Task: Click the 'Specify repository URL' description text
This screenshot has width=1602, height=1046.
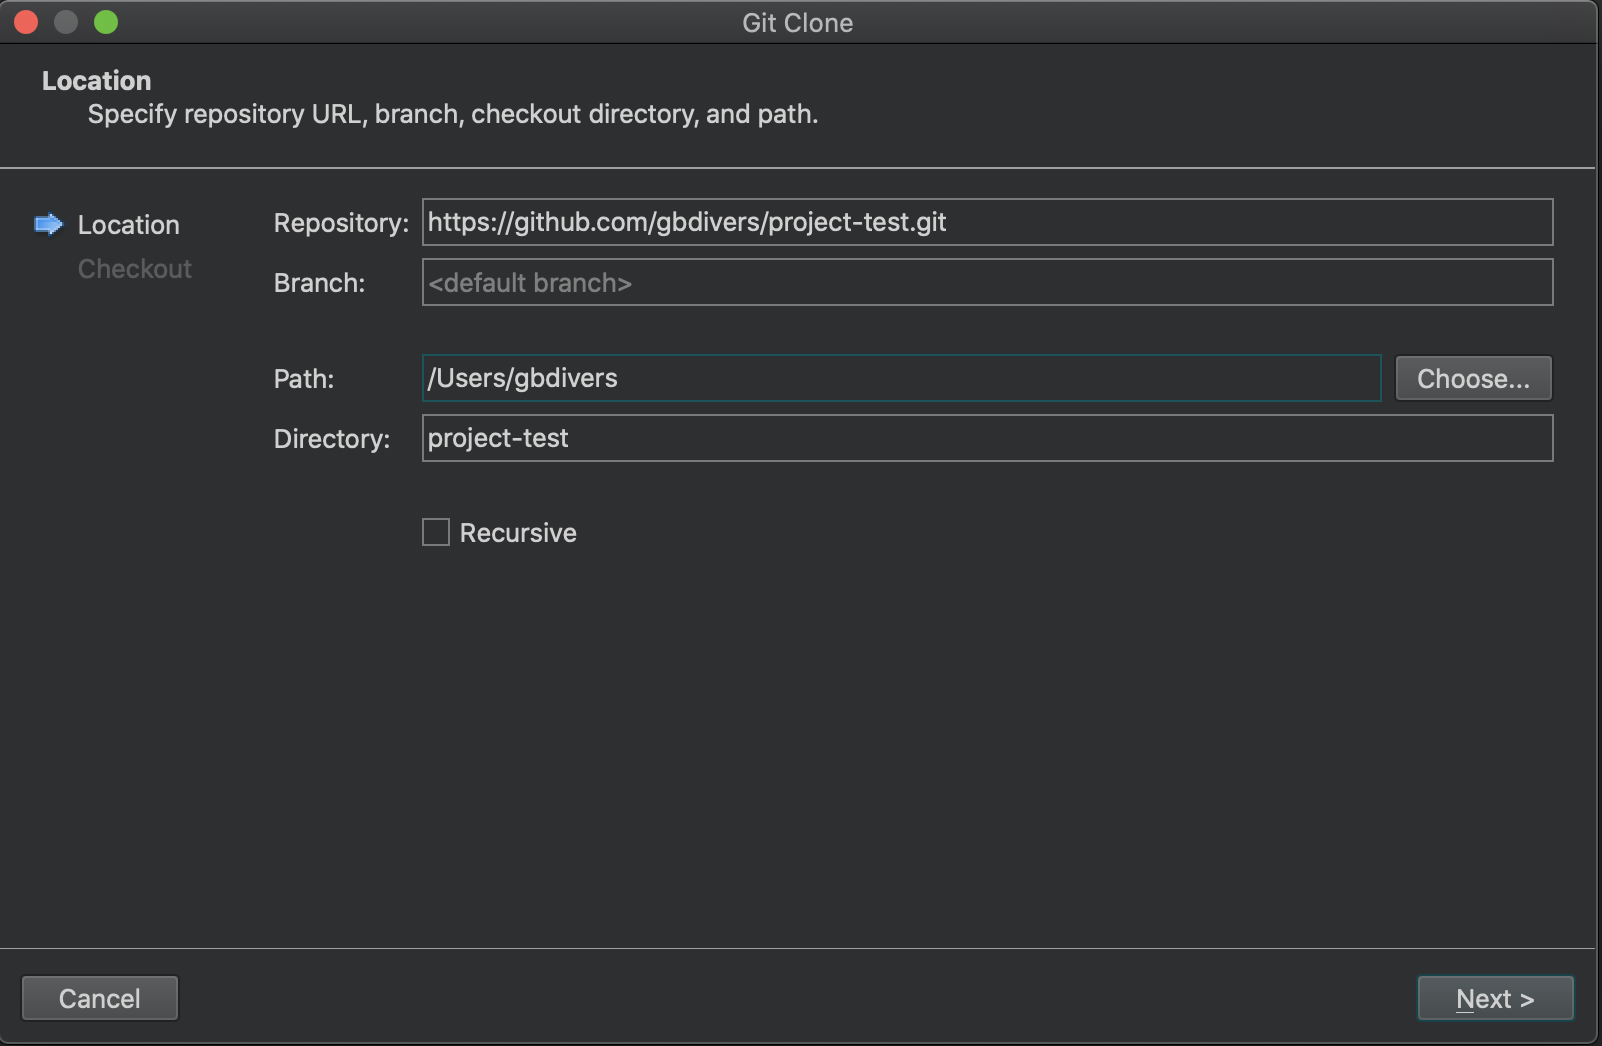Action: pyautogui.click(x=453, y=114)
